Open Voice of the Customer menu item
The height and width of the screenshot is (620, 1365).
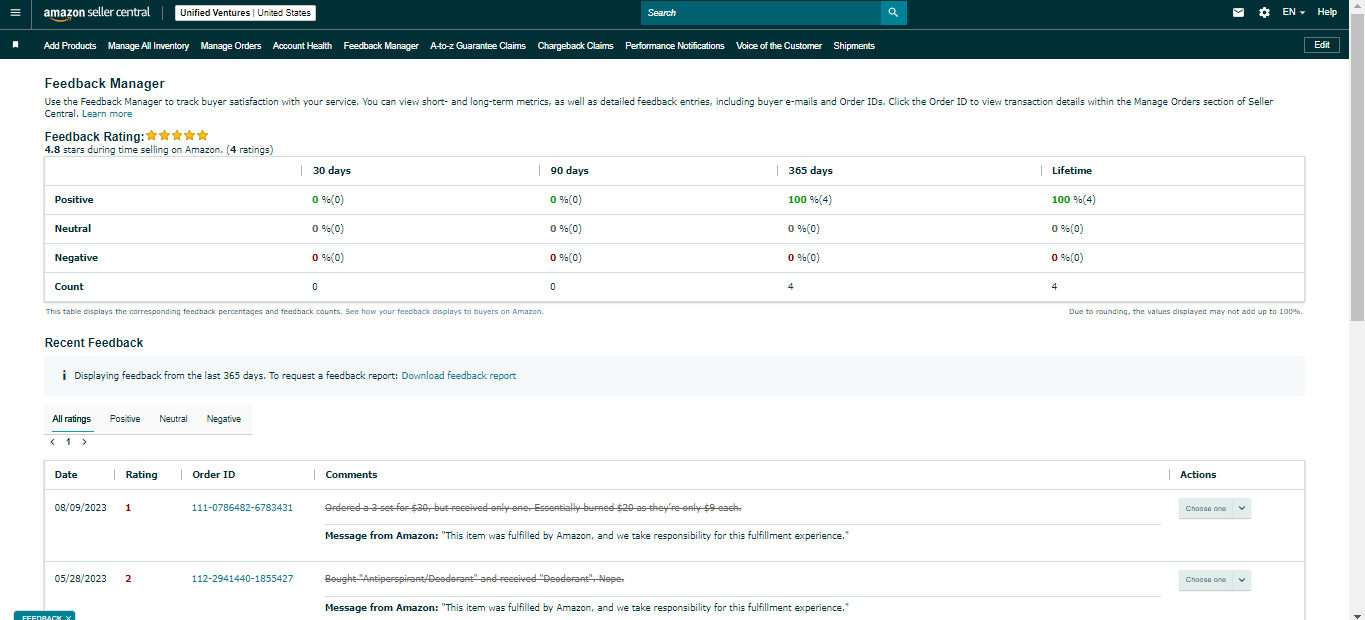[x=779, y=46]
